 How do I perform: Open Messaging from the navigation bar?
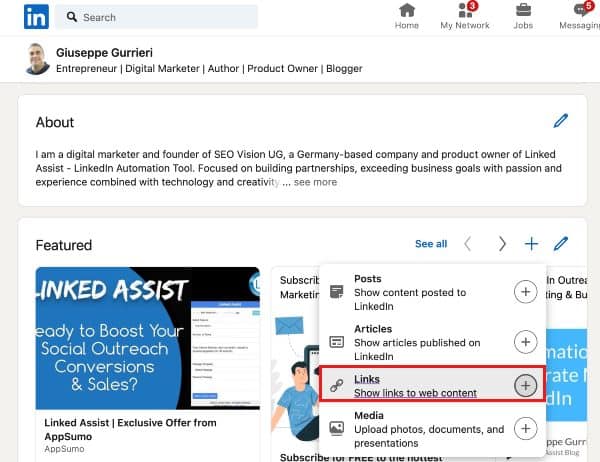[580, 16]
